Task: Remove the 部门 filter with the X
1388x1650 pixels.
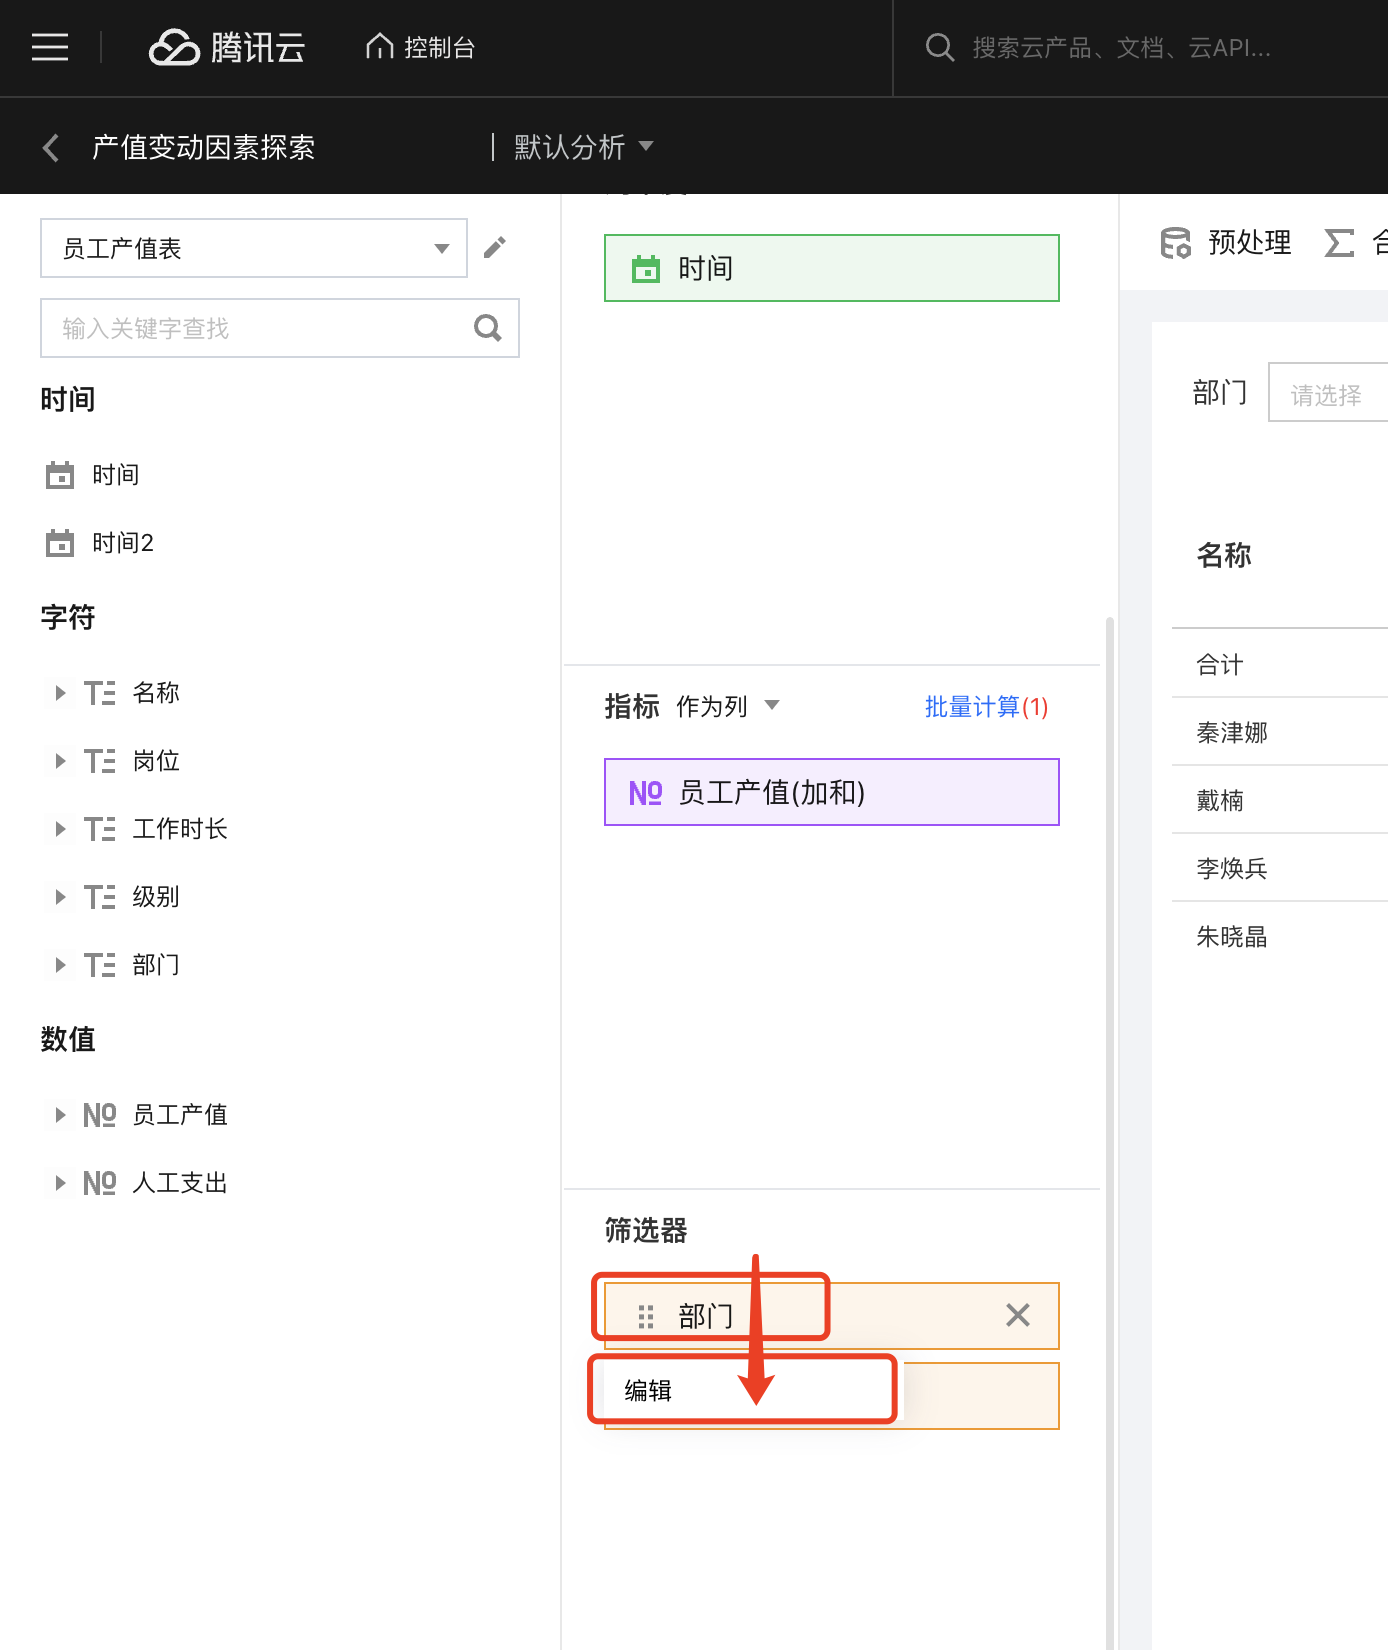Action: (x=1017, y=1315)
